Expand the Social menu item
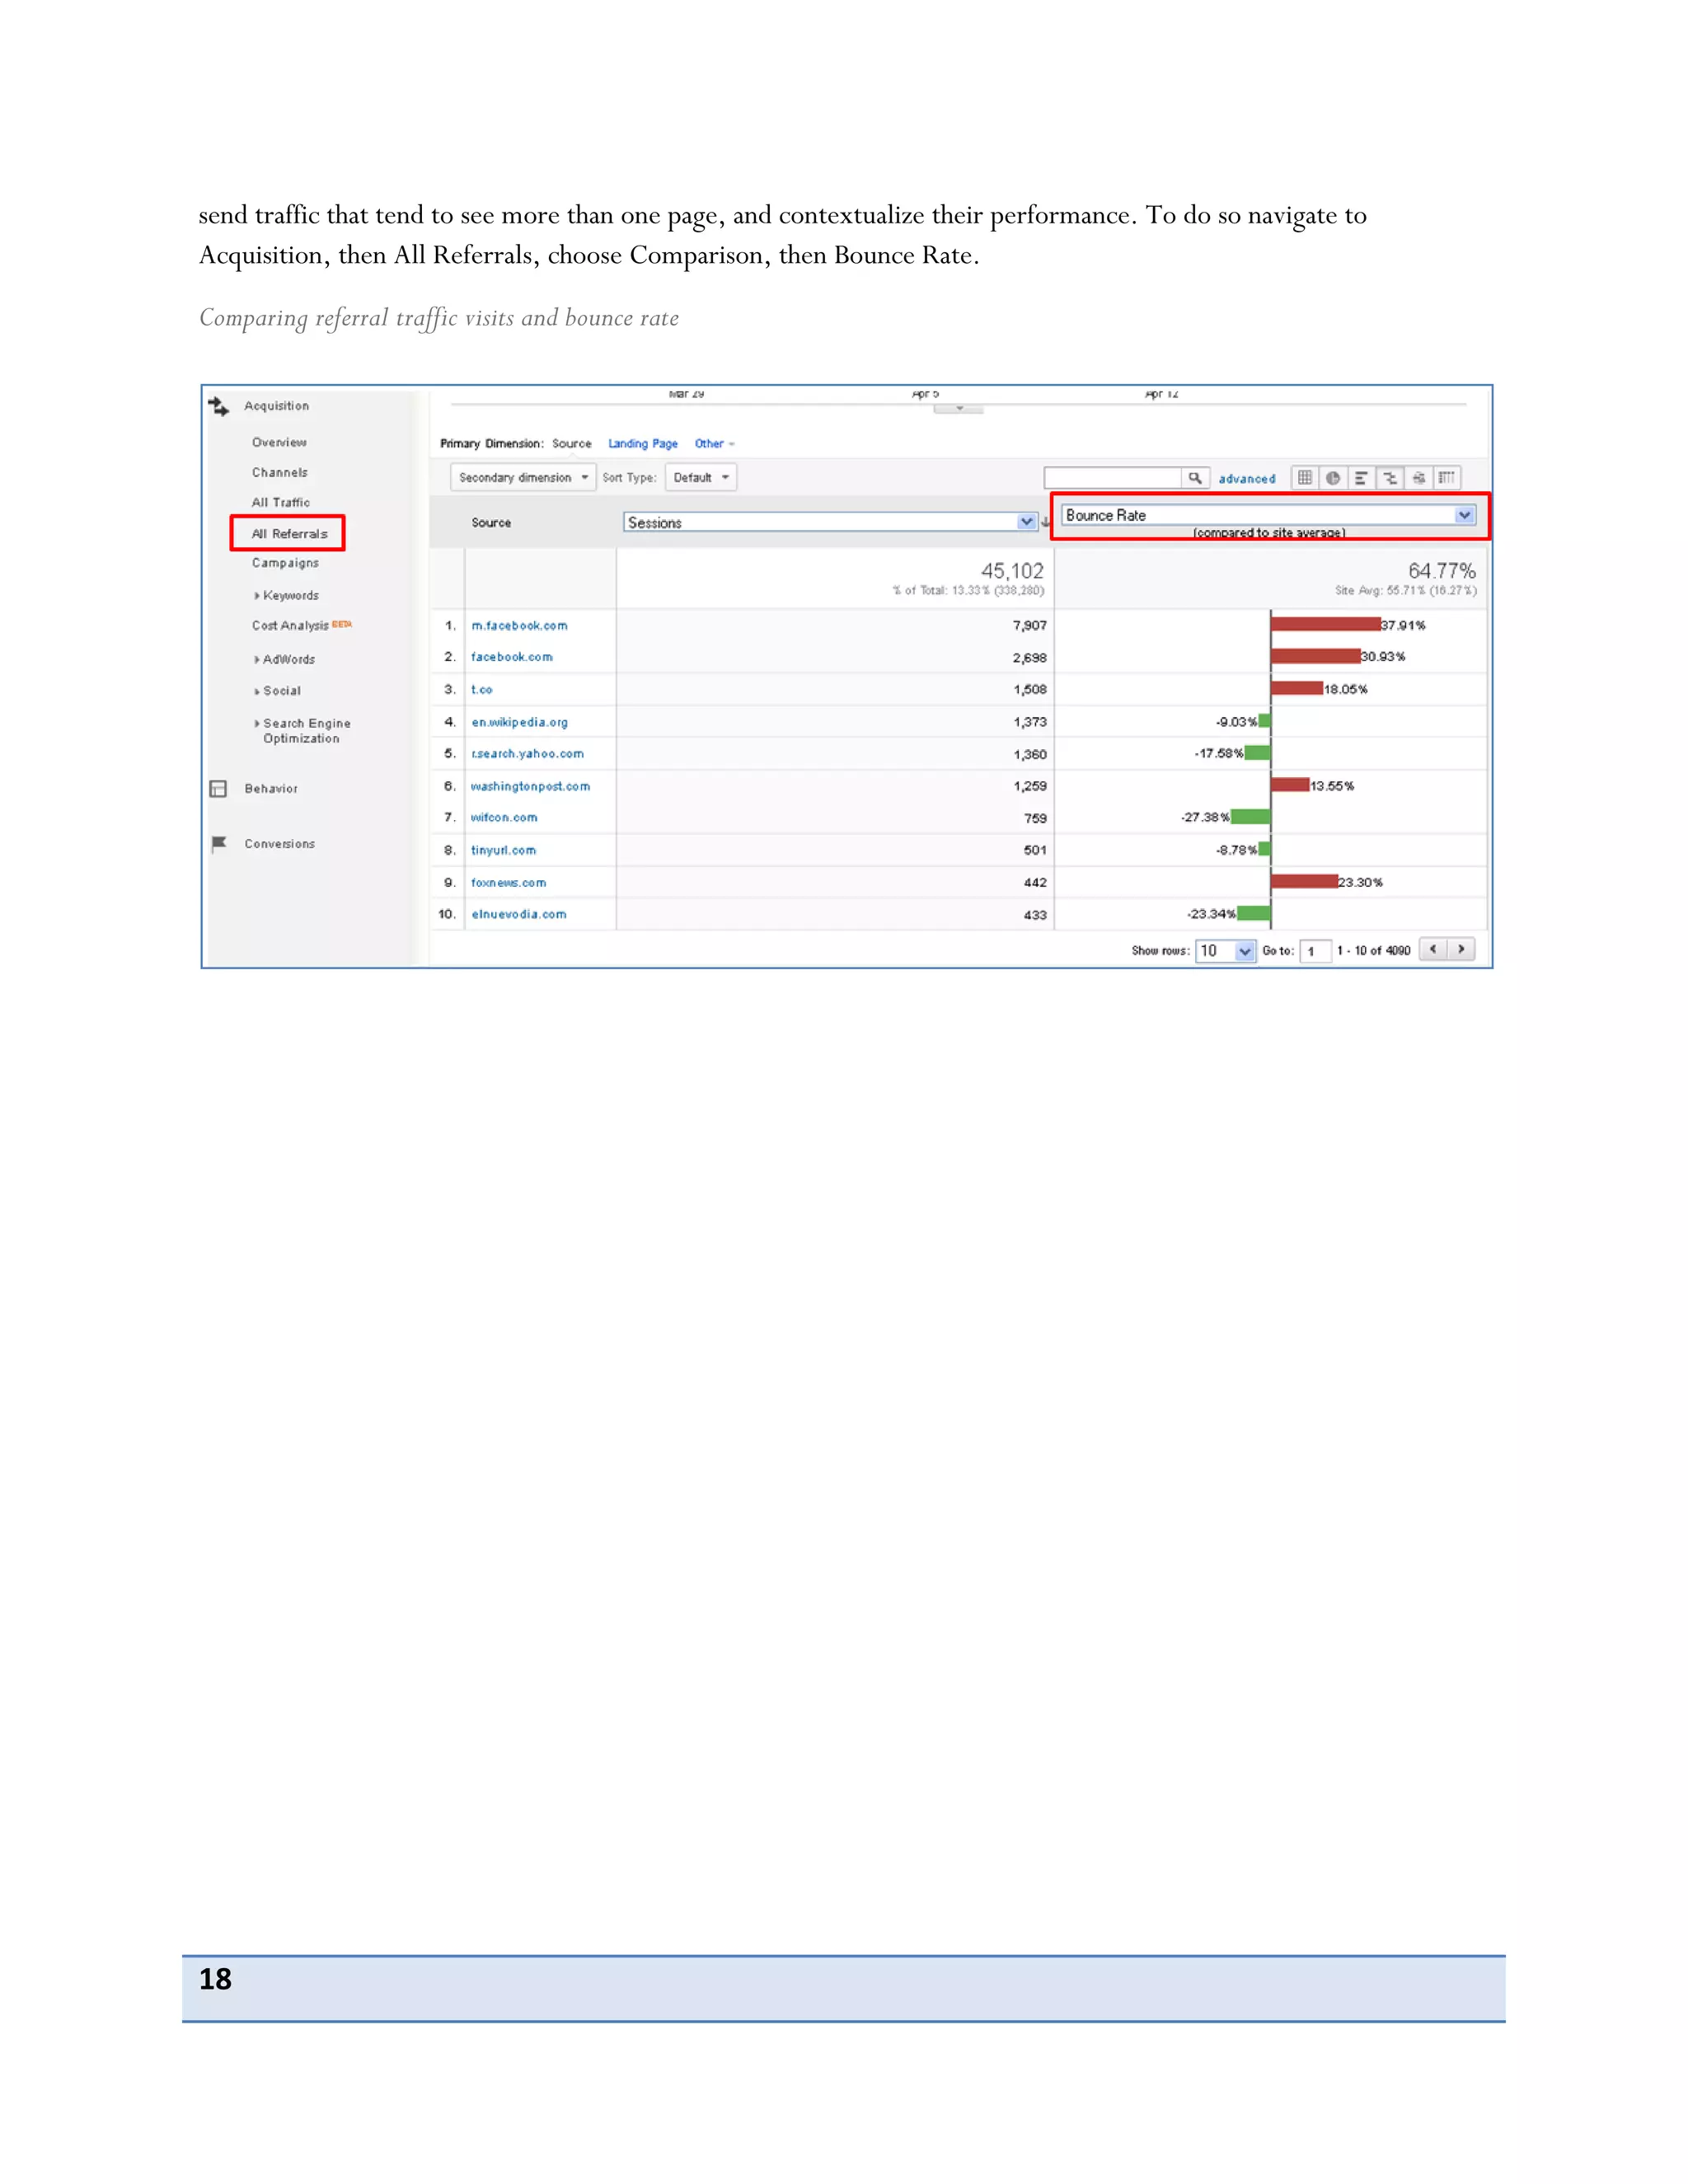Viewport: 1688px width, 2184px height. pyautogui.click(x=278, y=691)
